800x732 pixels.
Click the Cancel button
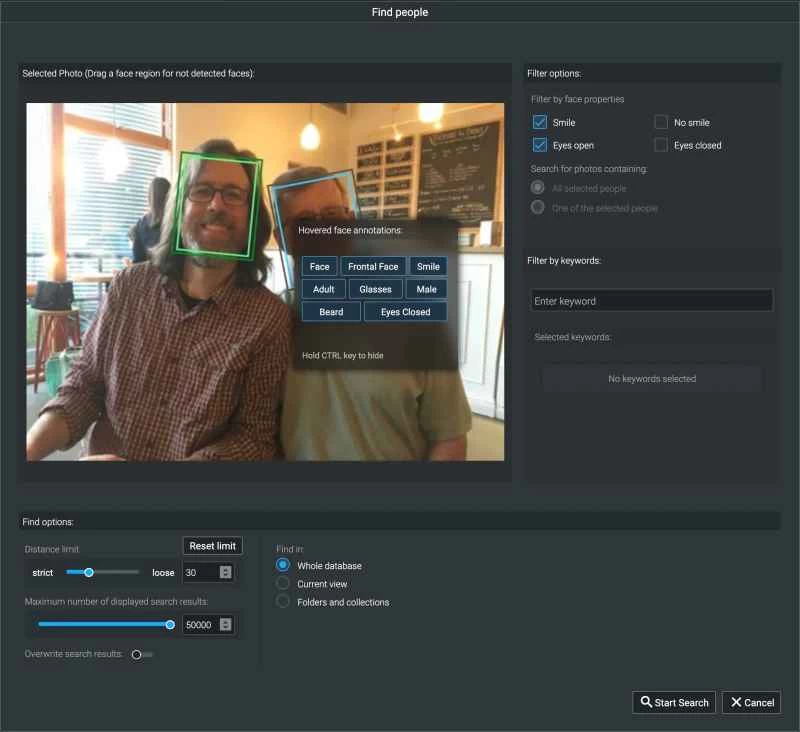click(x=751, y=702)
